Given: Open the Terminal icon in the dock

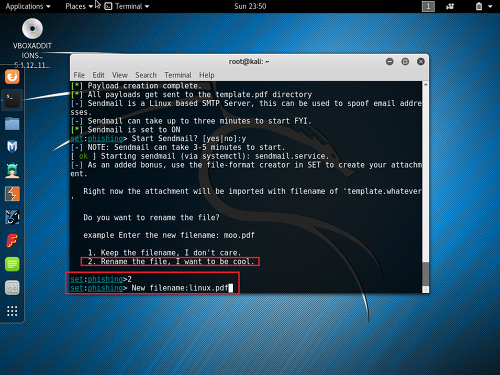Looking at the screenshot, I should (x=12, y=100).
